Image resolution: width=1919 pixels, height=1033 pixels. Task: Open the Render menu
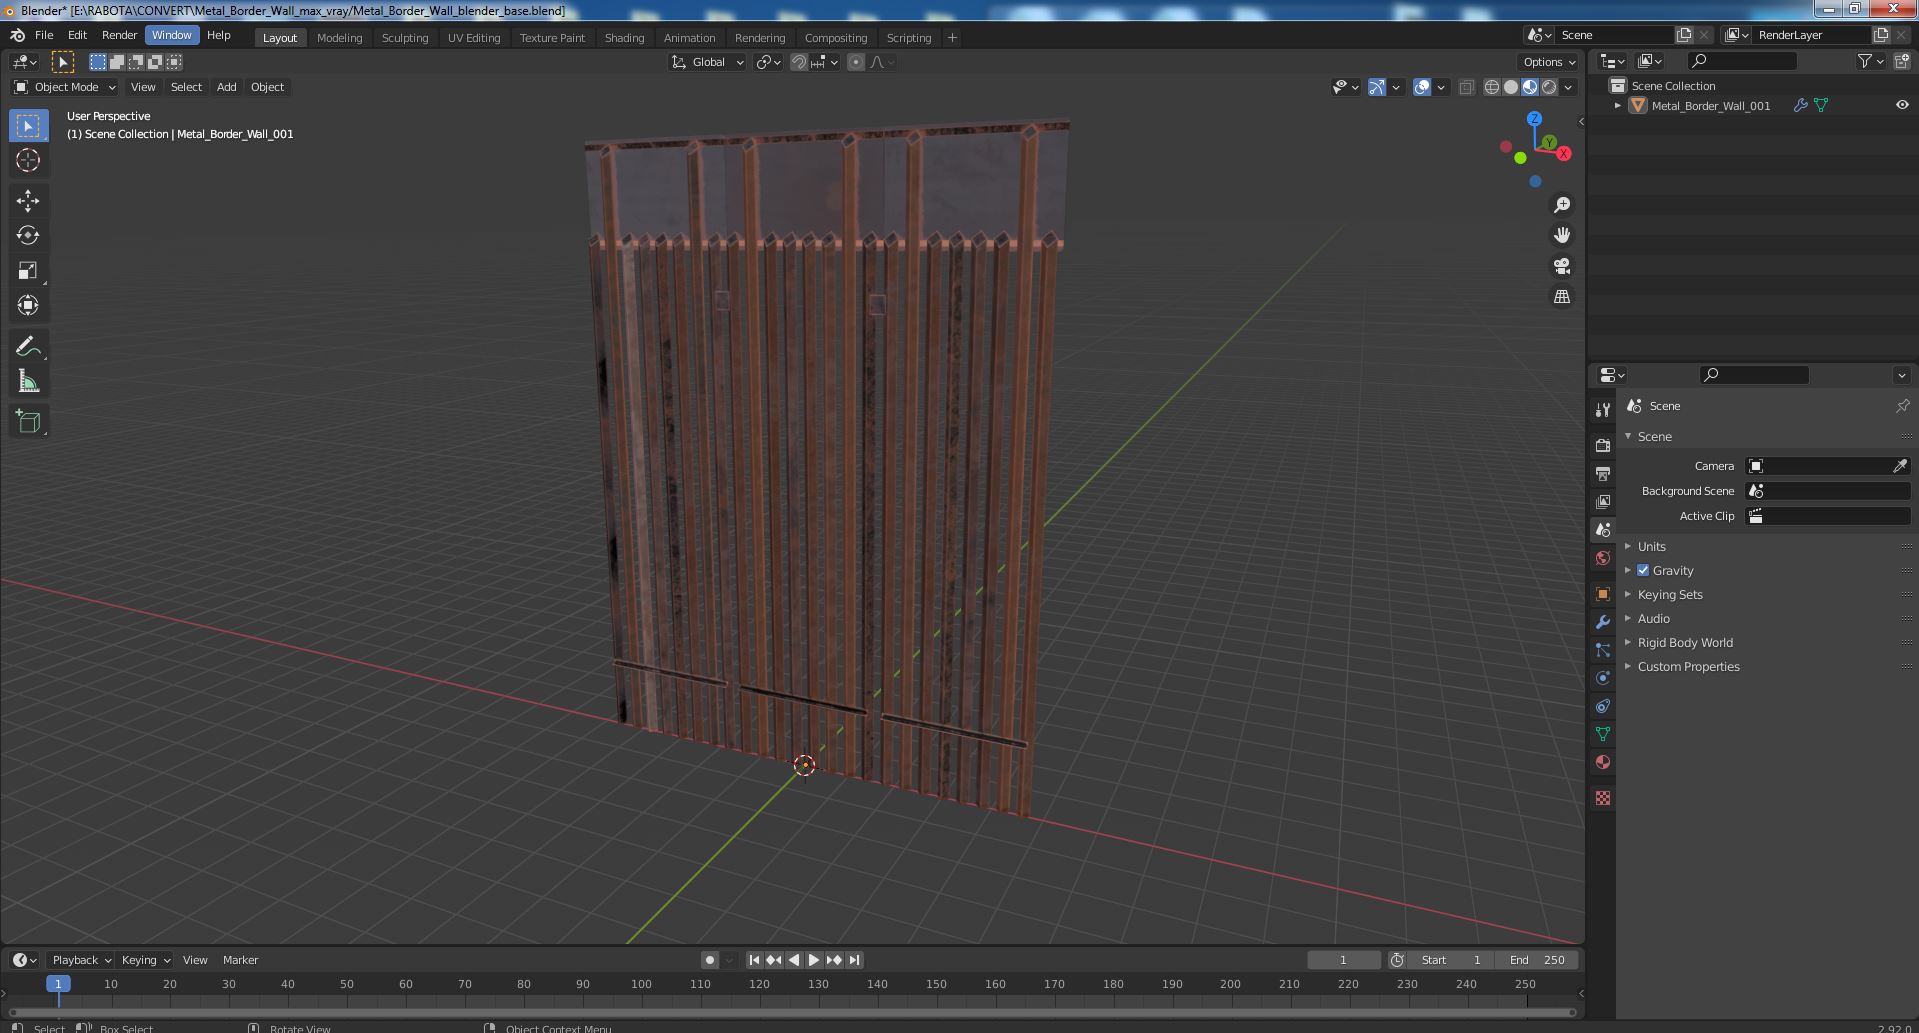coord(119,35)
